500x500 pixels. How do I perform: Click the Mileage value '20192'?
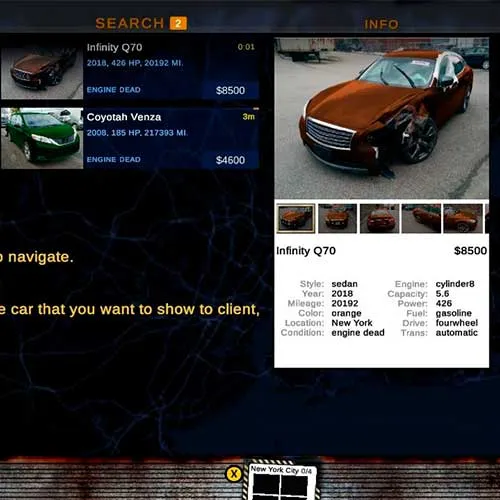point(345,303)
